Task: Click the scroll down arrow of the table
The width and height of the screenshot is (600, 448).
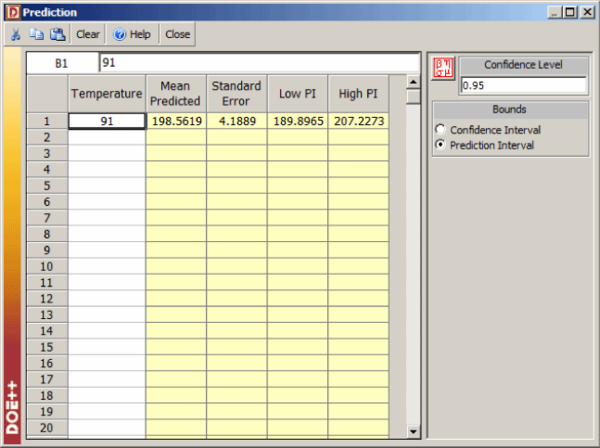Action: [x=414, y=431]
